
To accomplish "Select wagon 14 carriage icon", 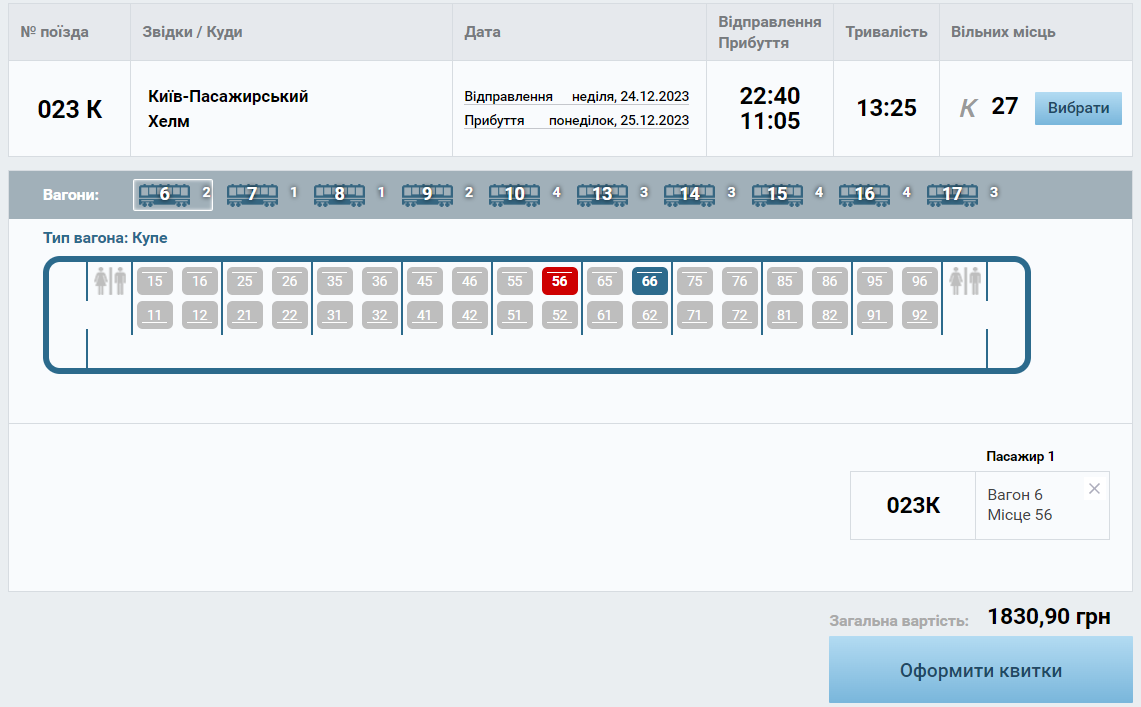I will (x=689, y=194).
